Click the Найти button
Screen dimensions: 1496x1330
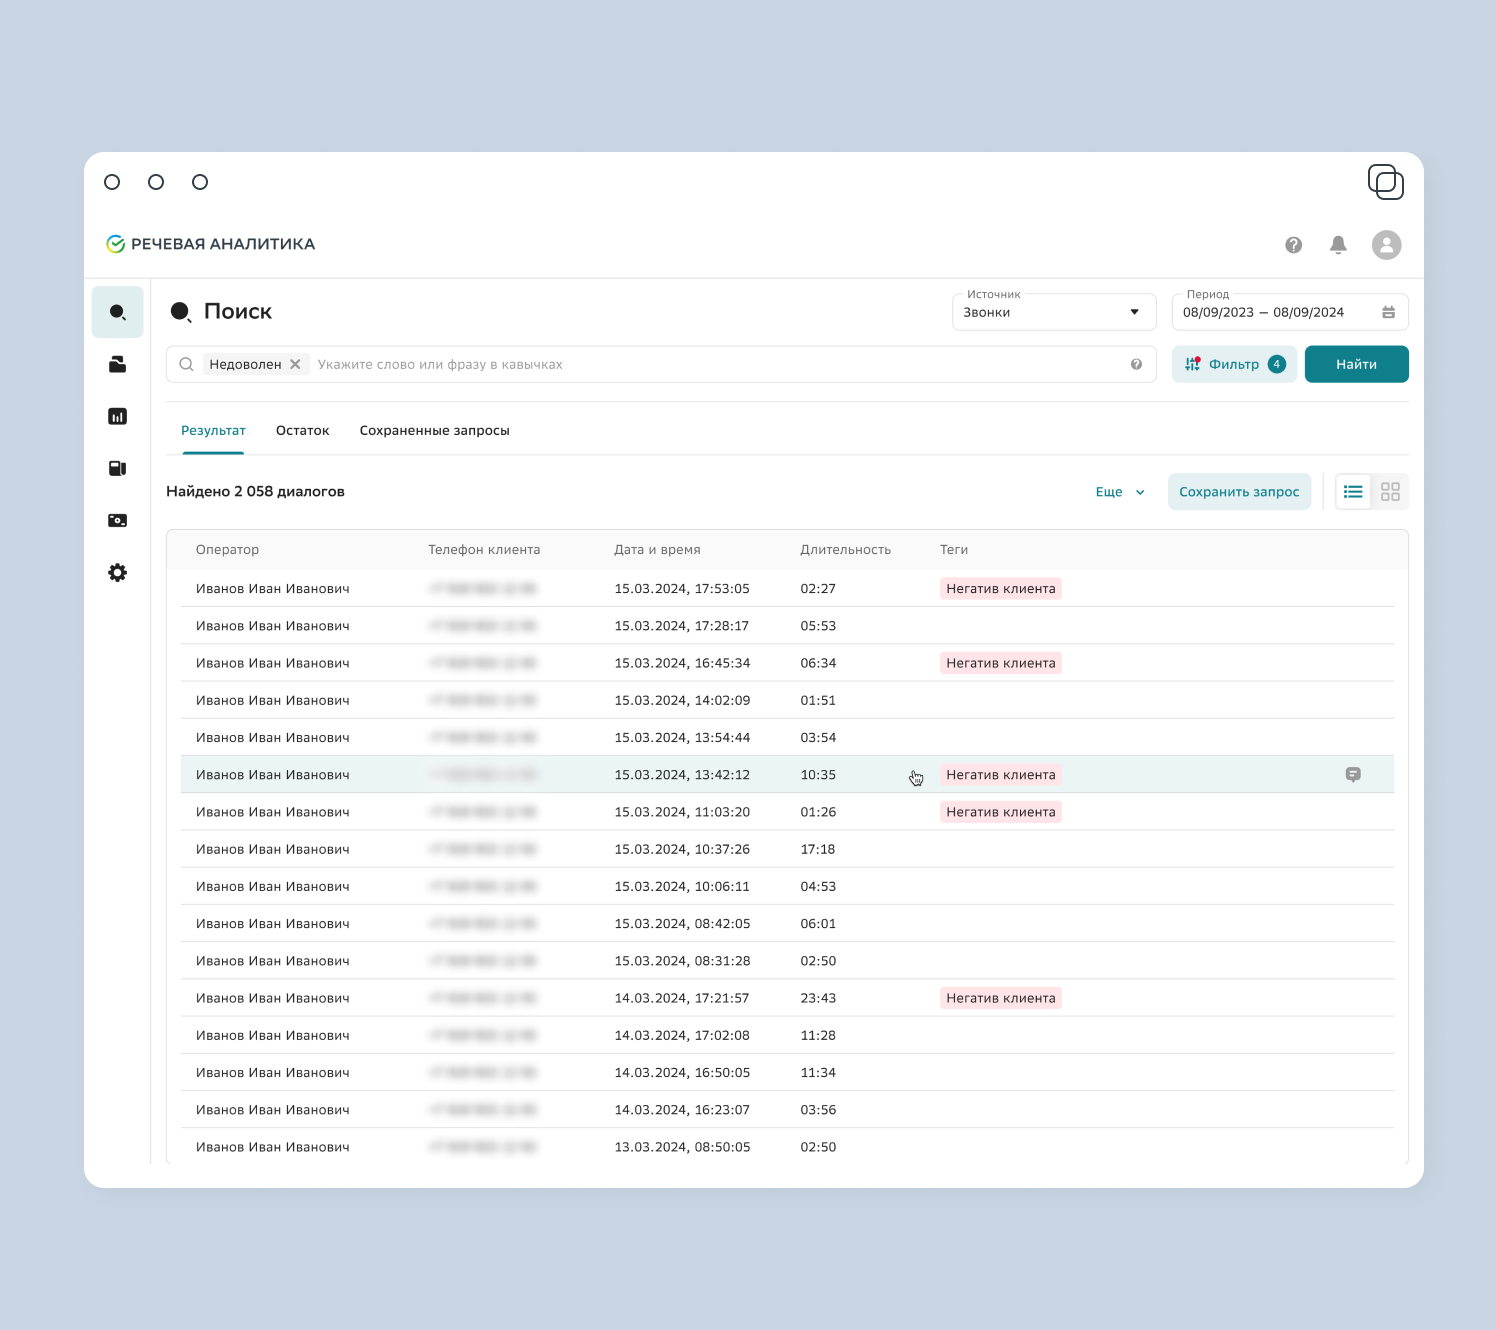tap(1356, 364)
